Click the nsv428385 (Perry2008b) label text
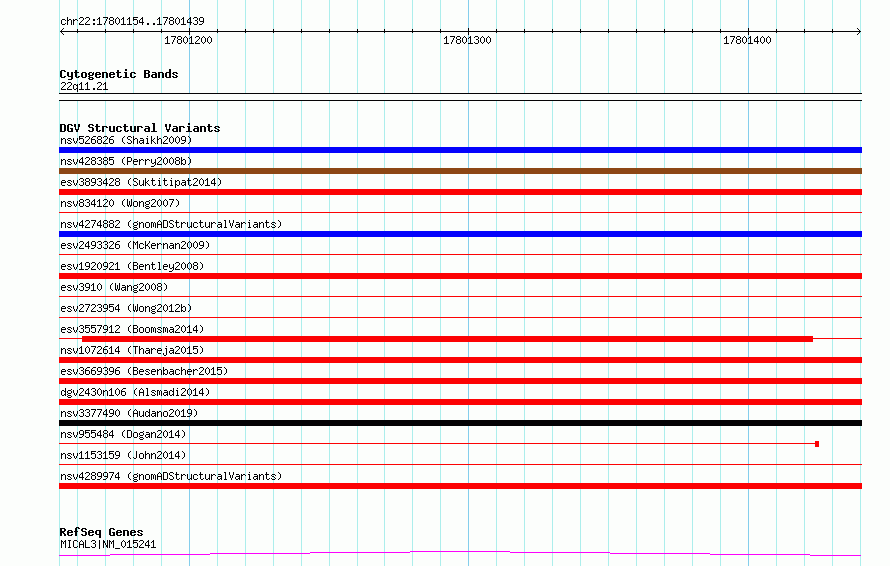890x566 pixels. point(126,161)
